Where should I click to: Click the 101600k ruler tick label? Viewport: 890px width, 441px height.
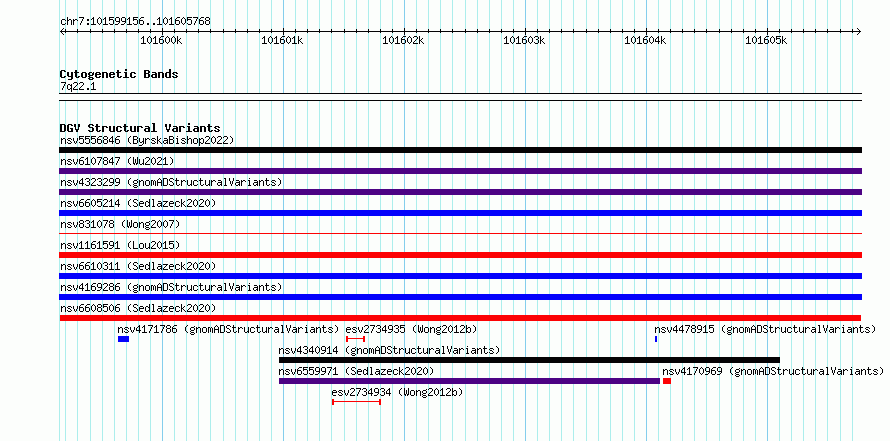click(161, 40)
